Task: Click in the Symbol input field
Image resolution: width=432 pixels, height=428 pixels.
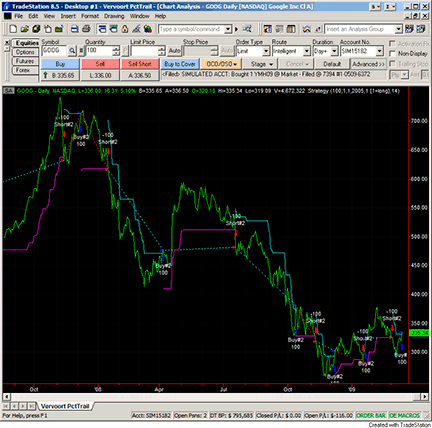Action: point(55,51)
